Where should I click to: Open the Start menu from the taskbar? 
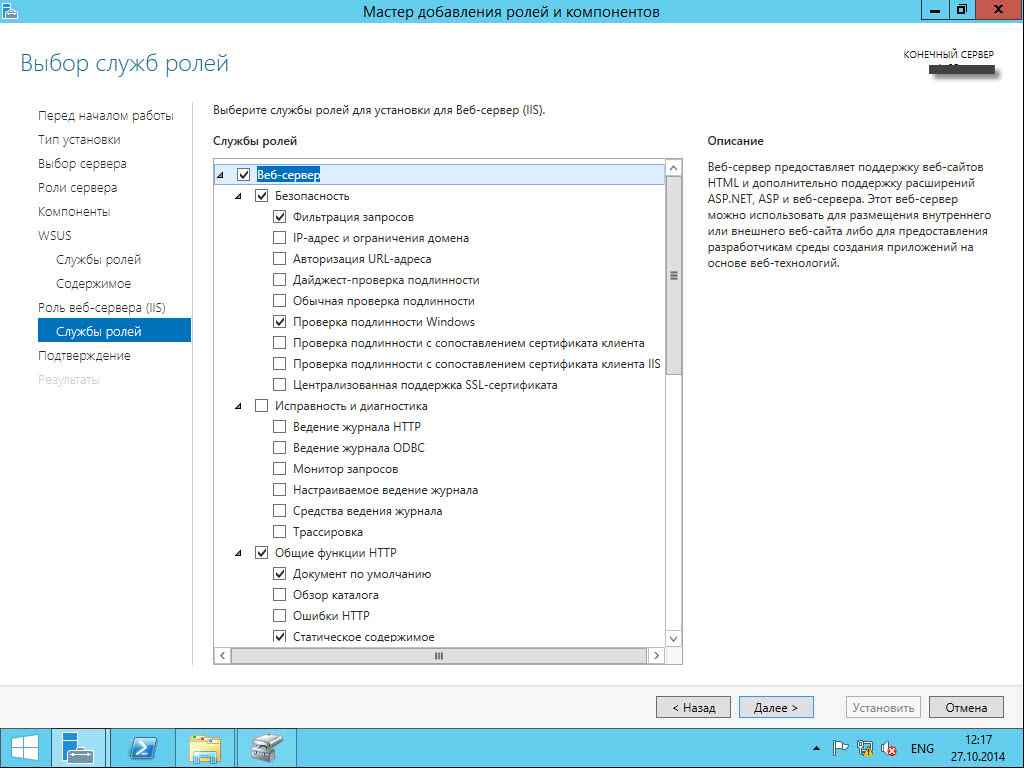24,748
